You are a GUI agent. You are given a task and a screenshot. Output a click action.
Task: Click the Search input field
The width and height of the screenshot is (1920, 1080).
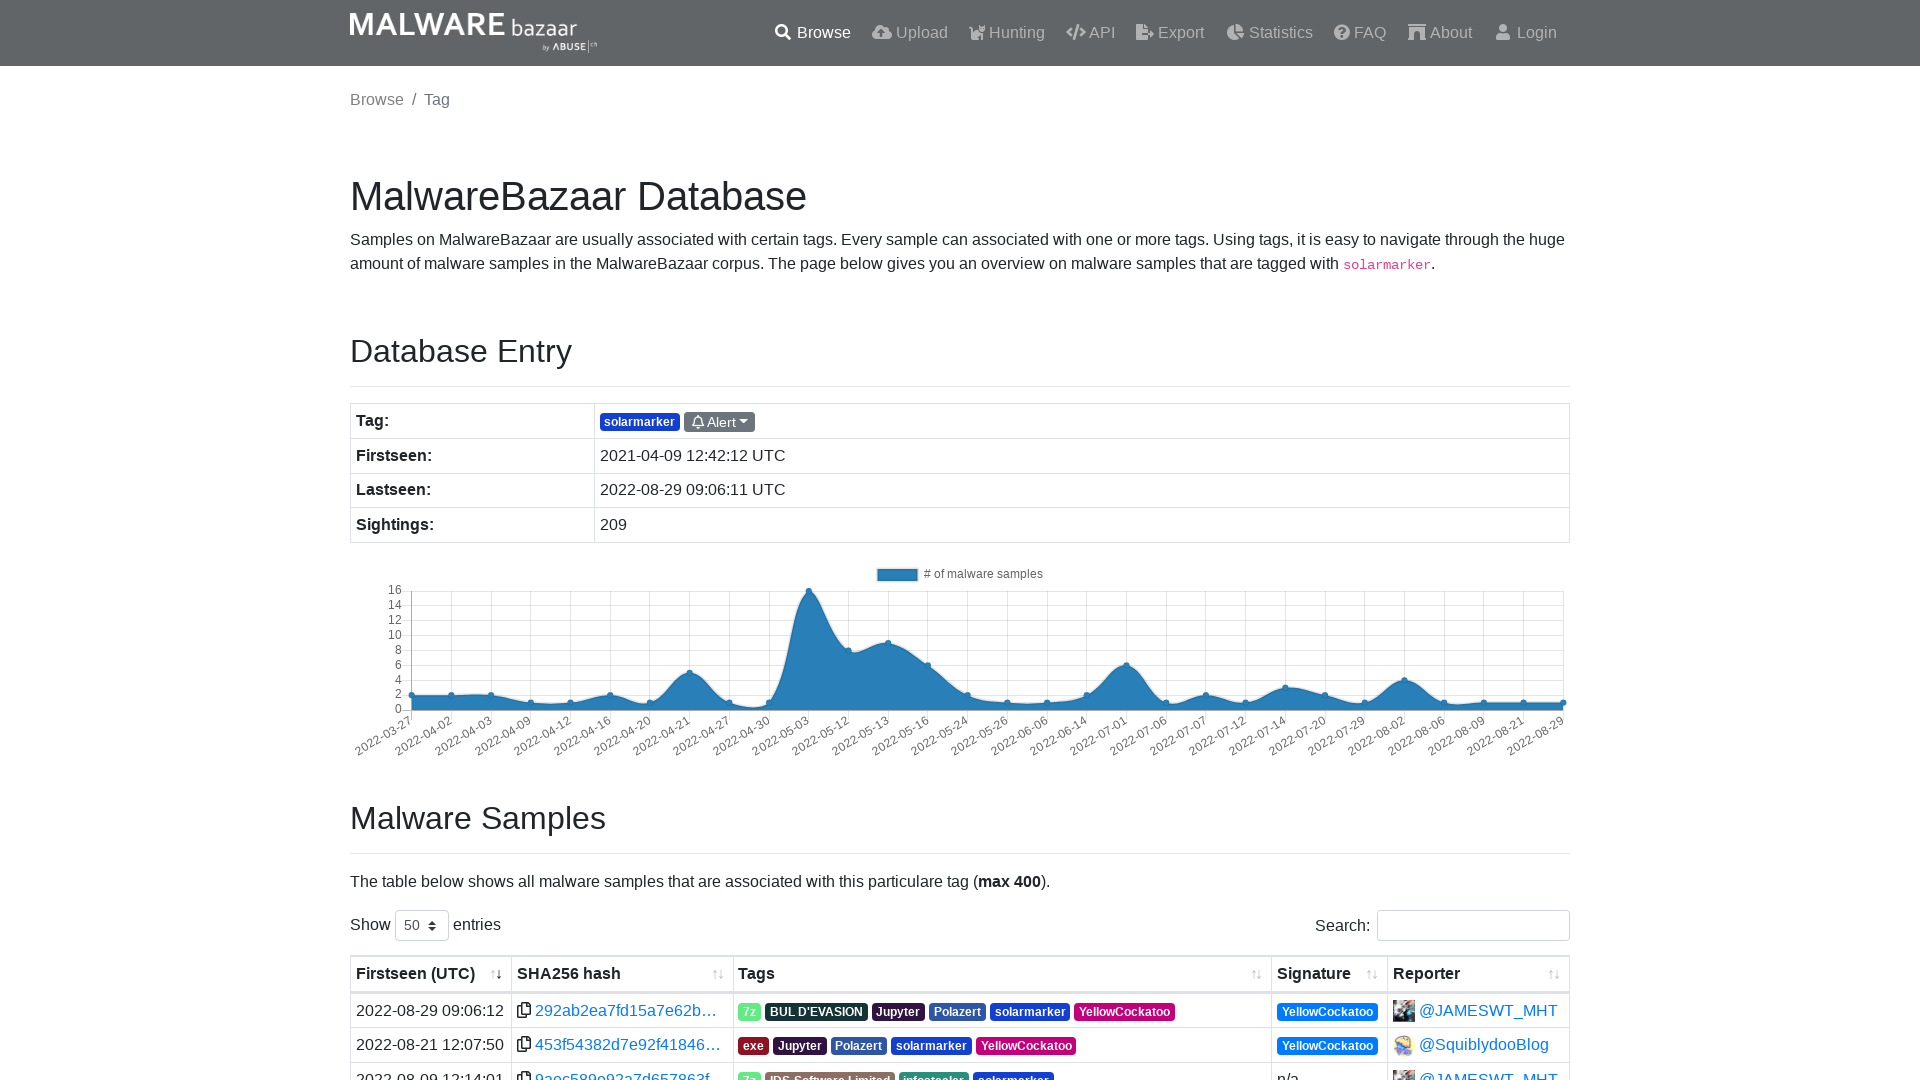tap(1472, 925)
